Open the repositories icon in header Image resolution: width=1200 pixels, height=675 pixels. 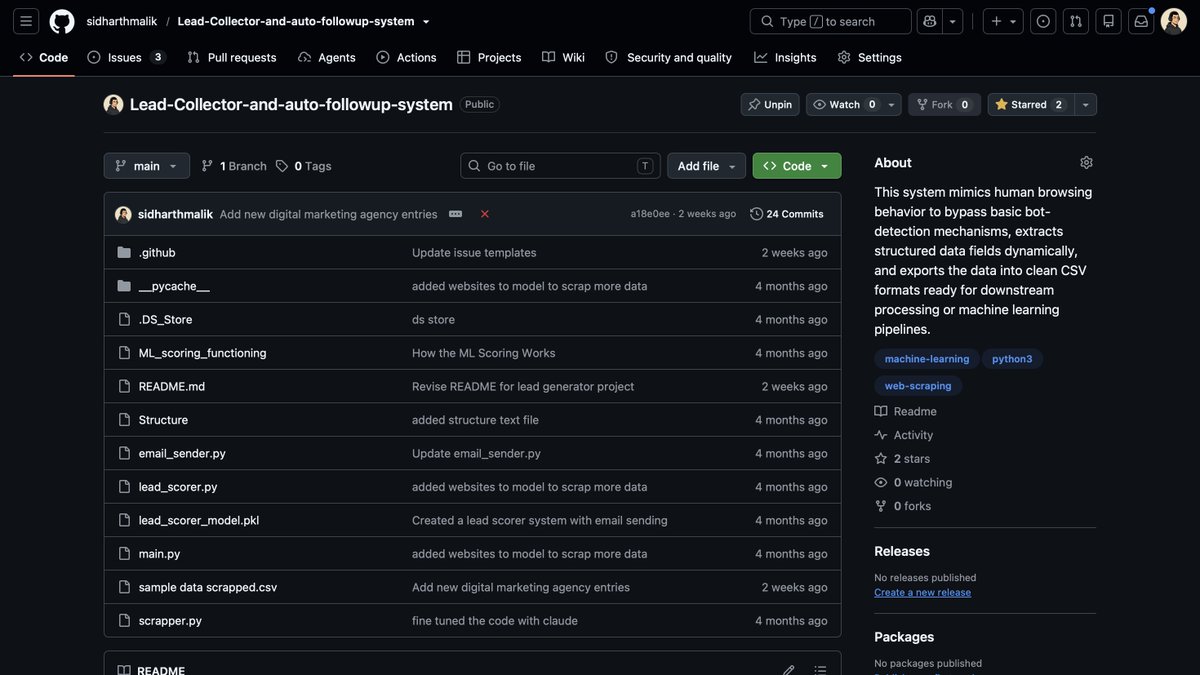pos(1108,21)
